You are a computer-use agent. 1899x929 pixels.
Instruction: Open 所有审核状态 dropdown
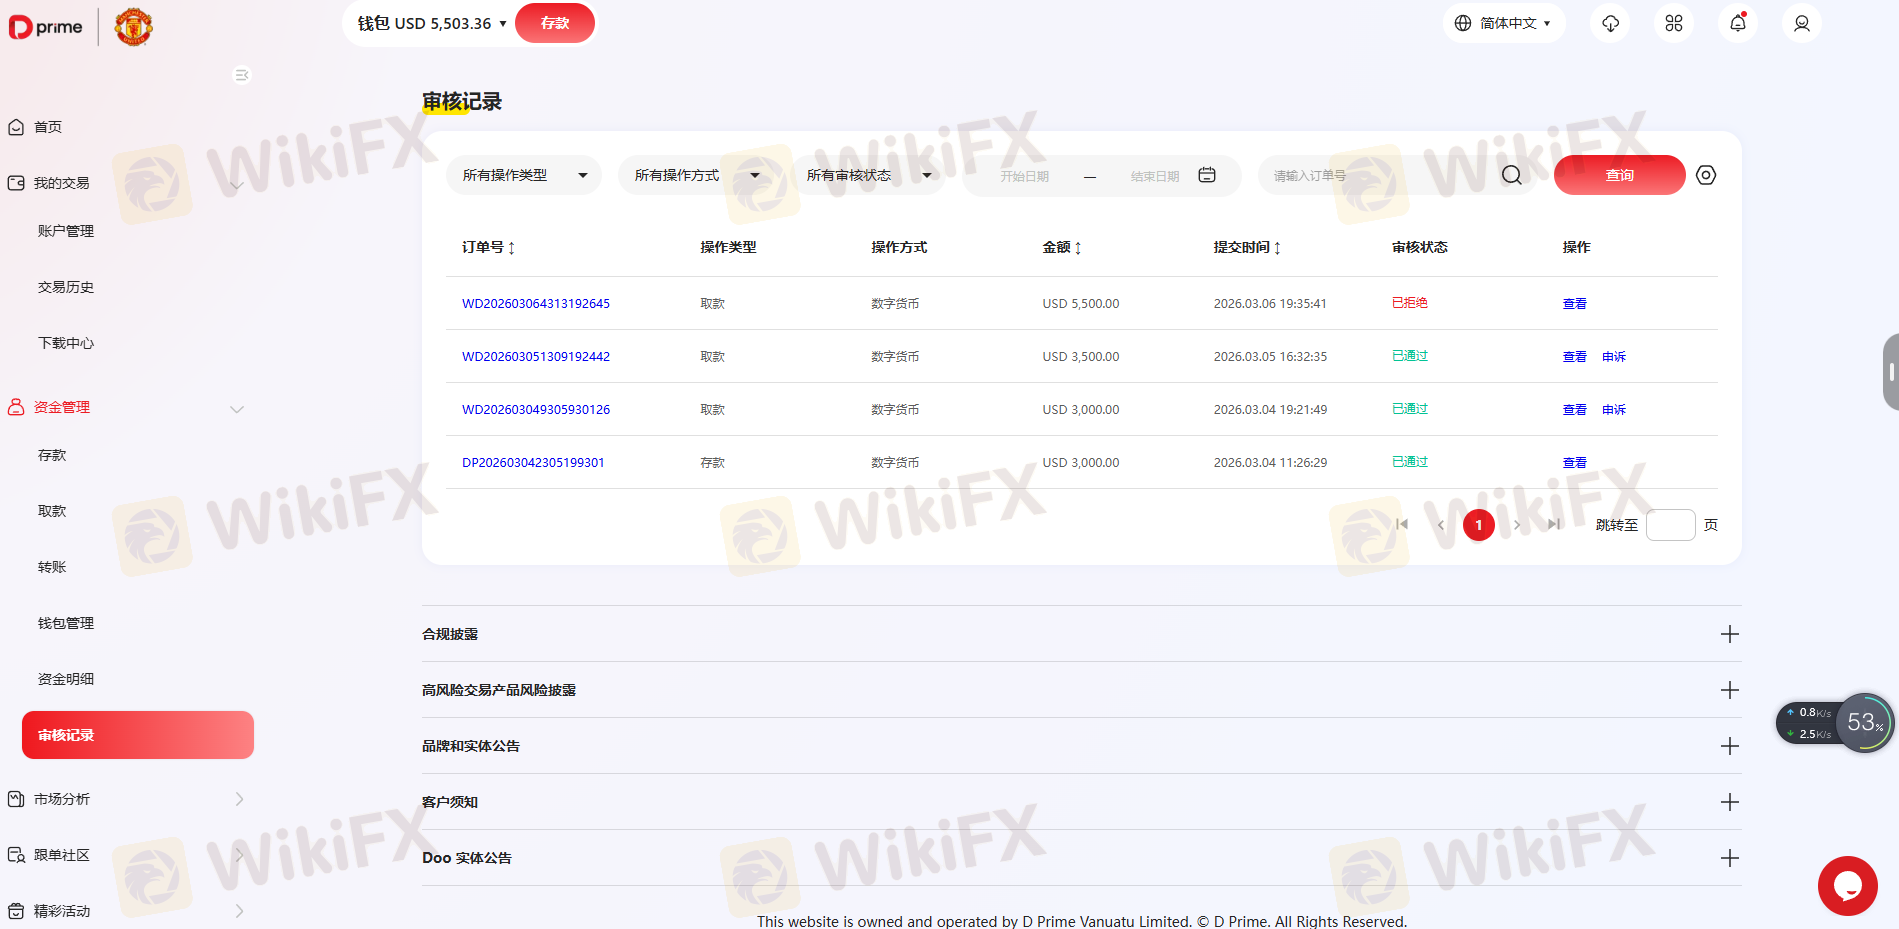click(x=868, y=175)
